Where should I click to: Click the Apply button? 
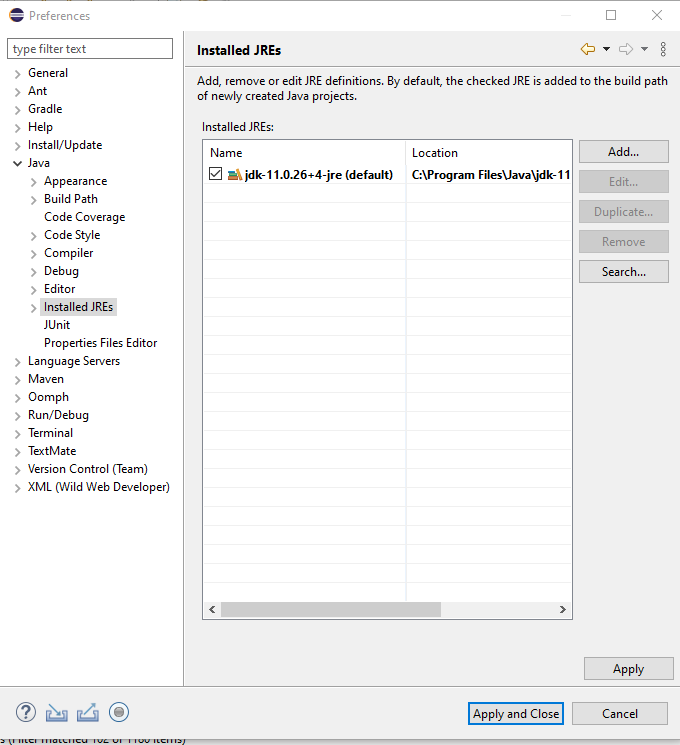click(x=628, y=669)
